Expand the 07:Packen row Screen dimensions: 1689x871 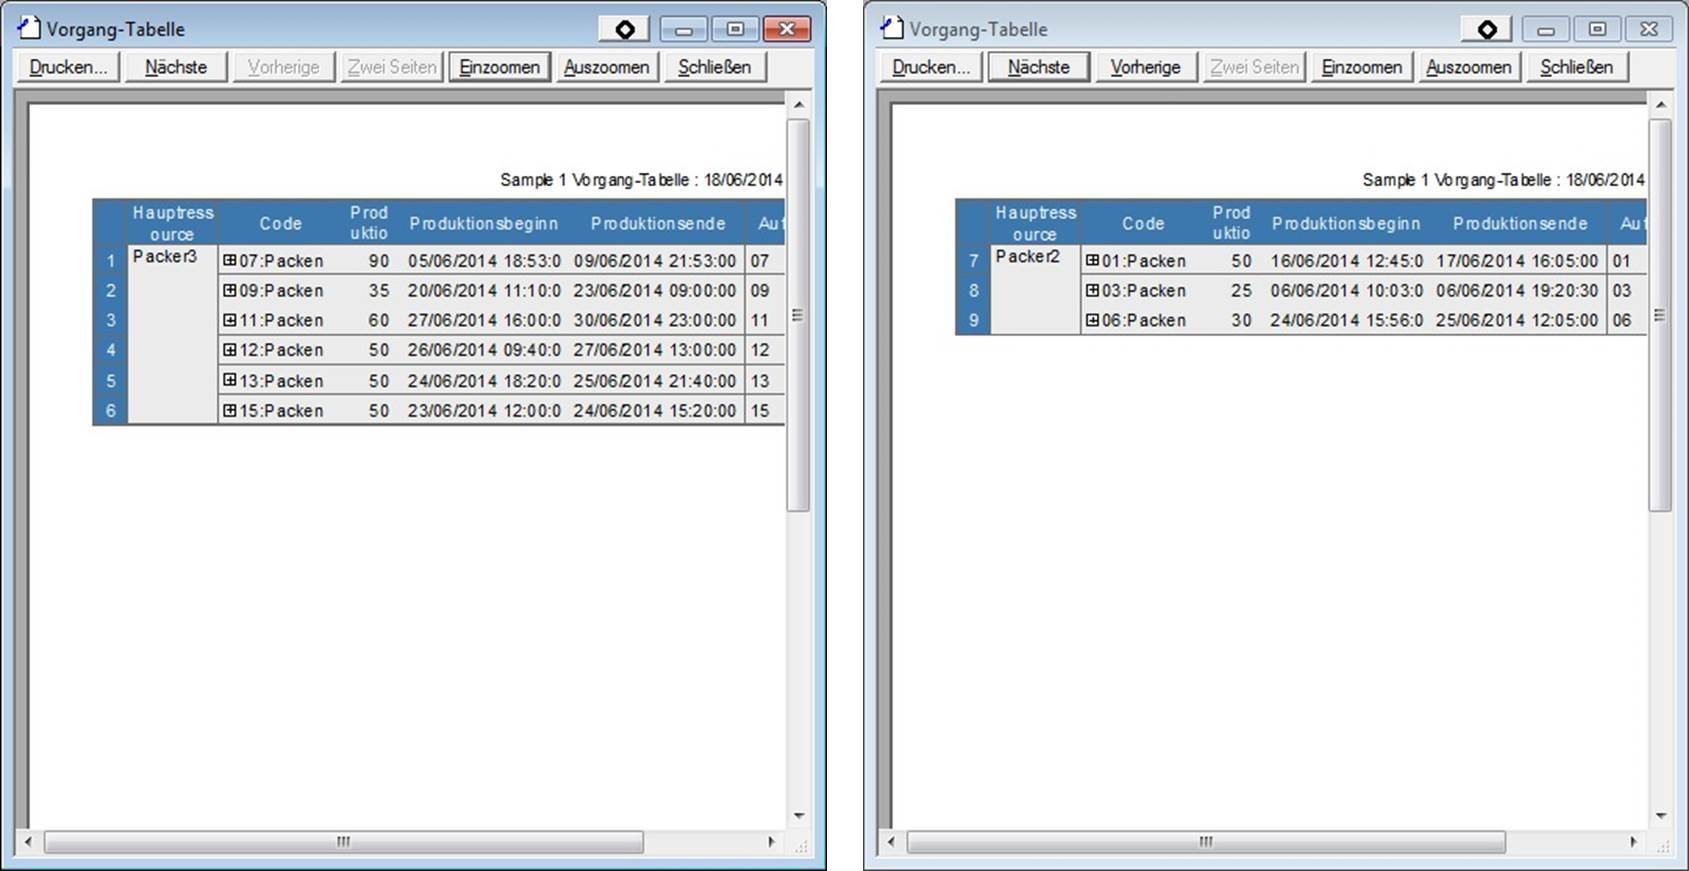230,260
